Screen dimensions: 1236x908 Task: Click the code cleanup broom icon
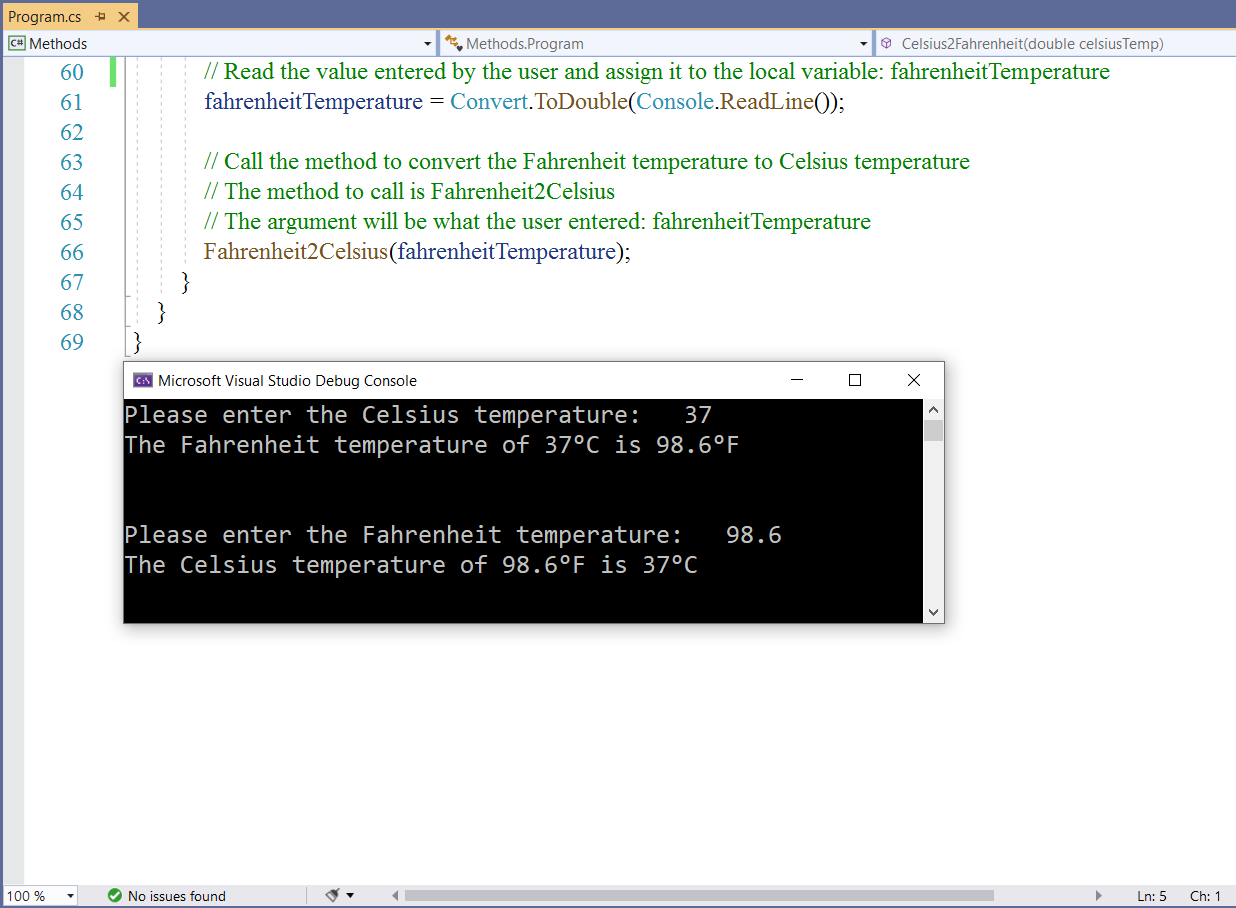[x=333, y=895]
